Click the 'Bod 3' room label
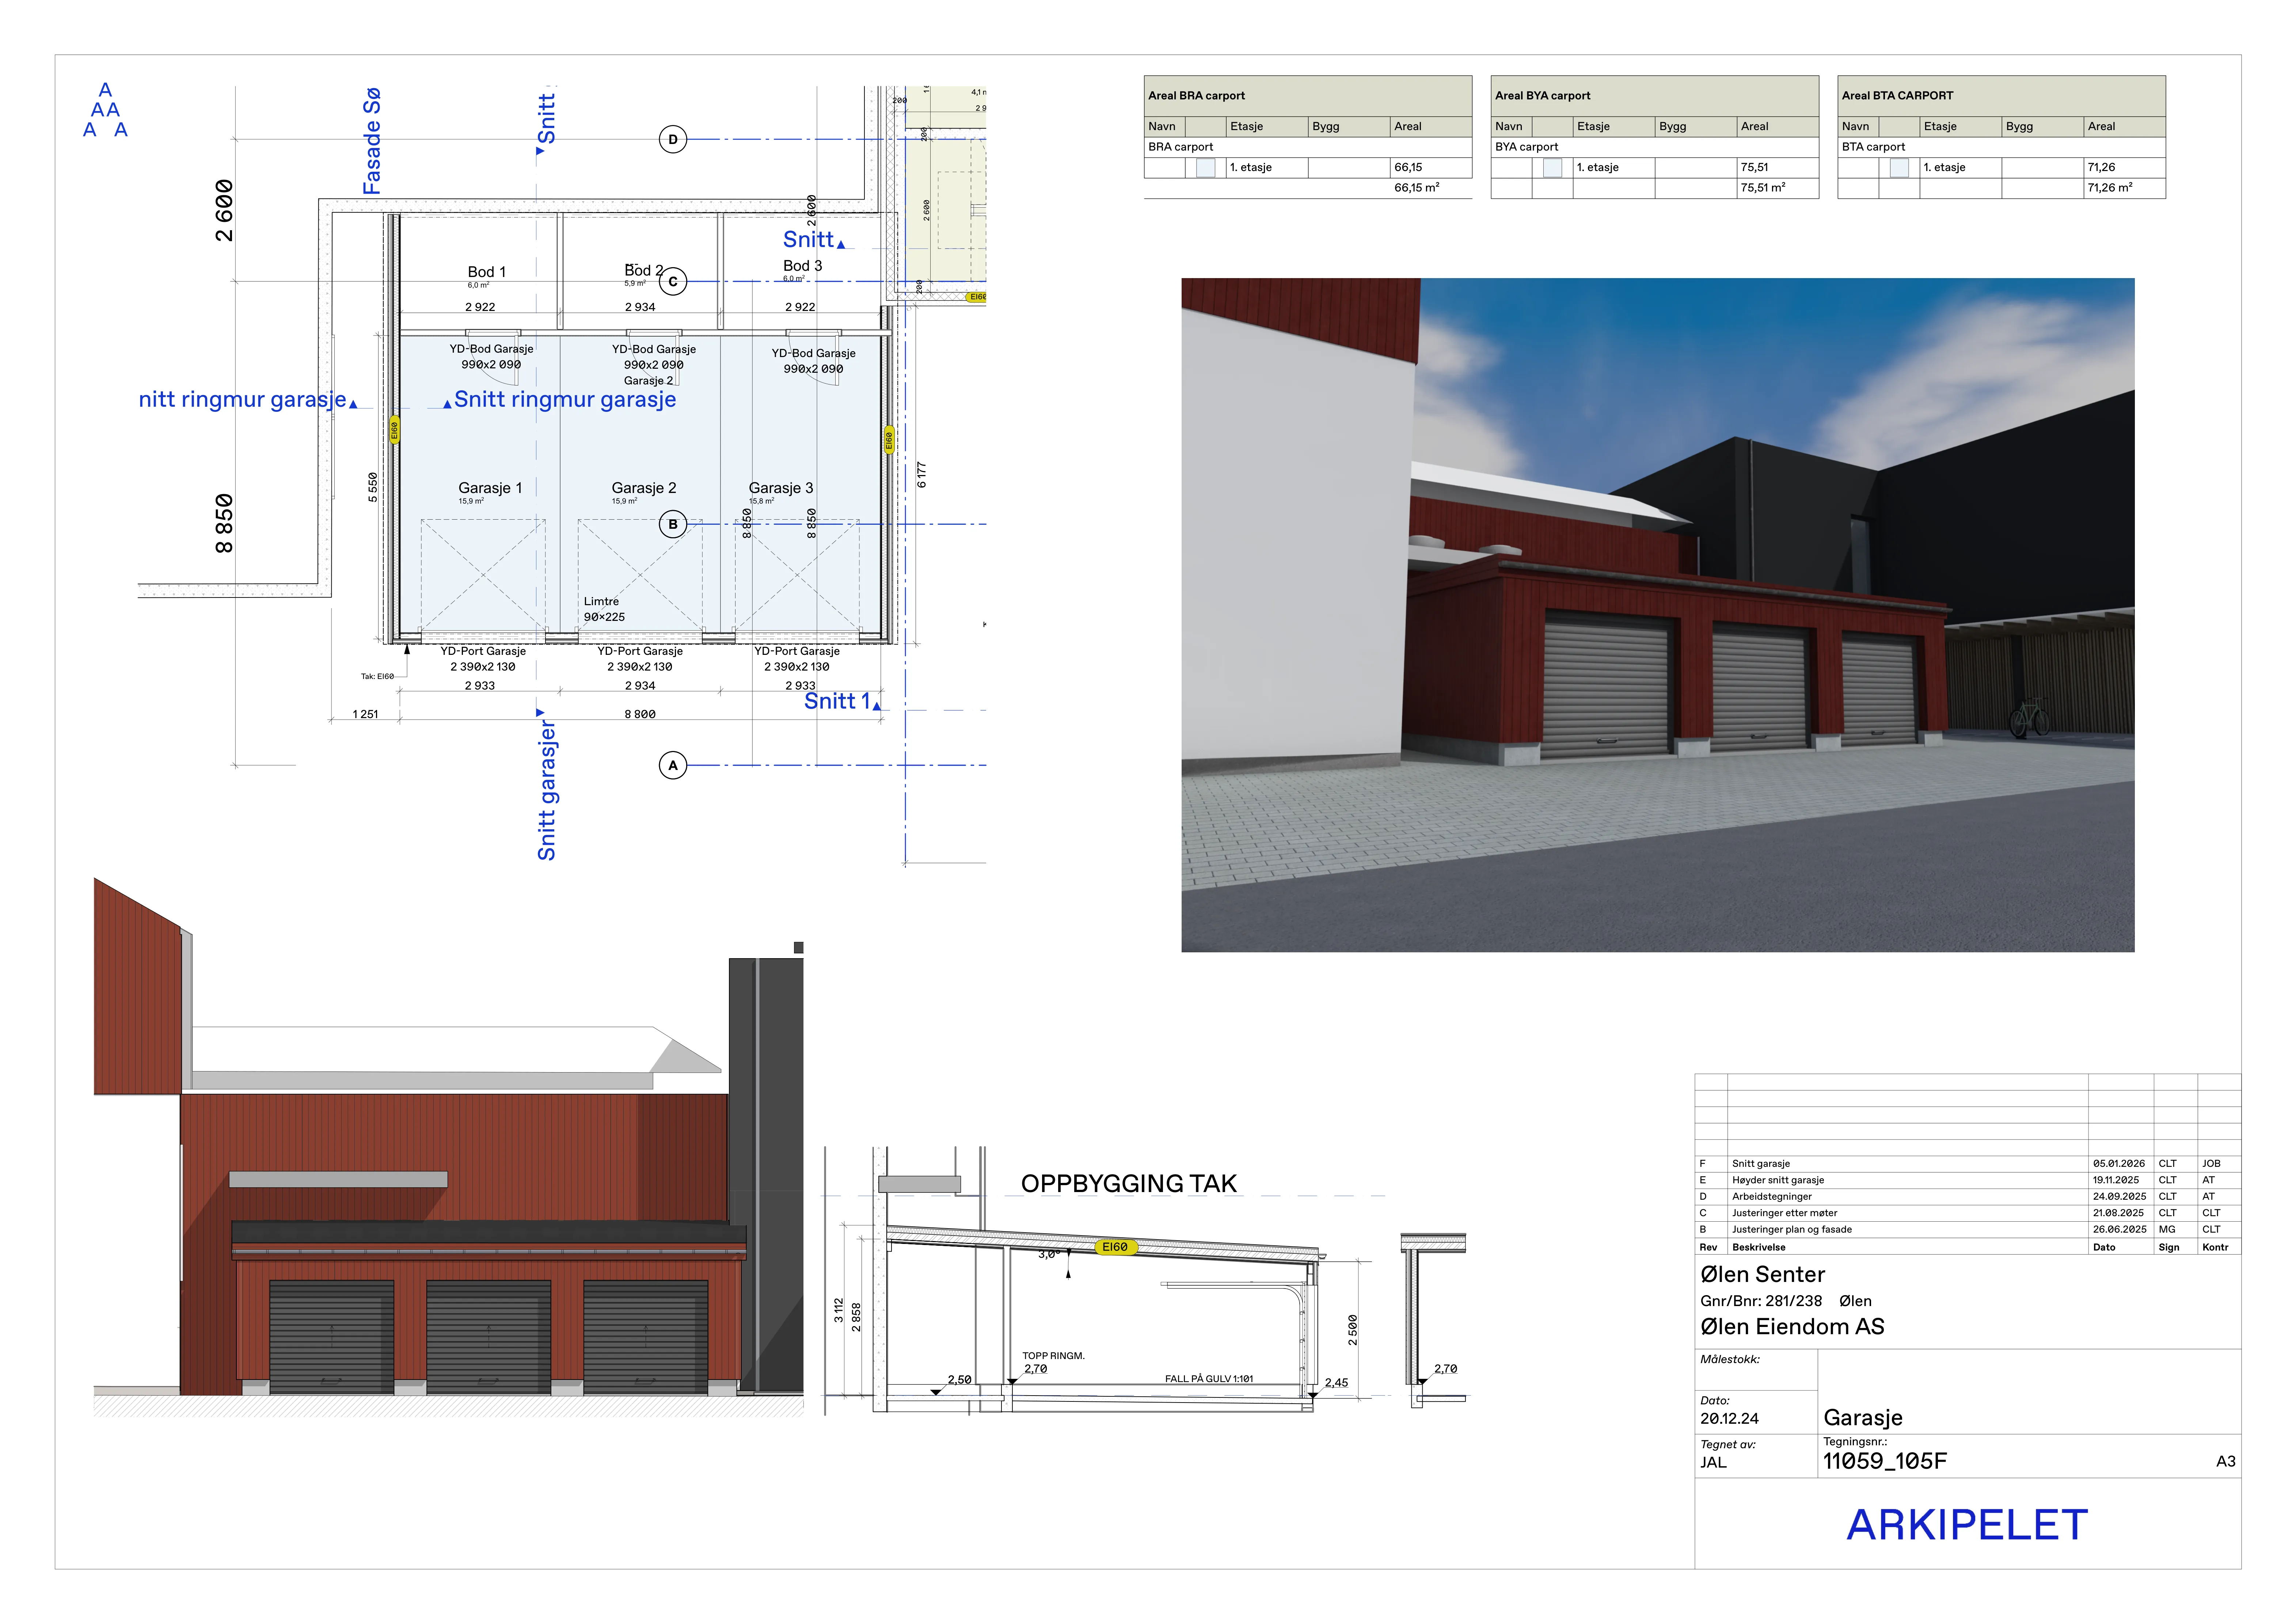The height and width of the screenshot is (1624, 2296). click(803, 266)
